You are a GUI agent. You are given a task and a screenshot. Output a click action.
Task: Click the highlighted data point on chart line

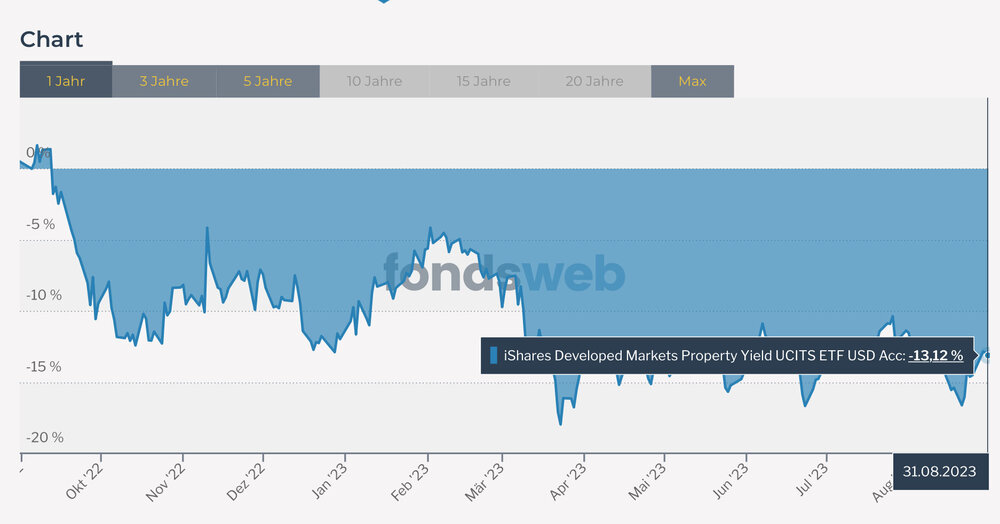tap(987, 355)
